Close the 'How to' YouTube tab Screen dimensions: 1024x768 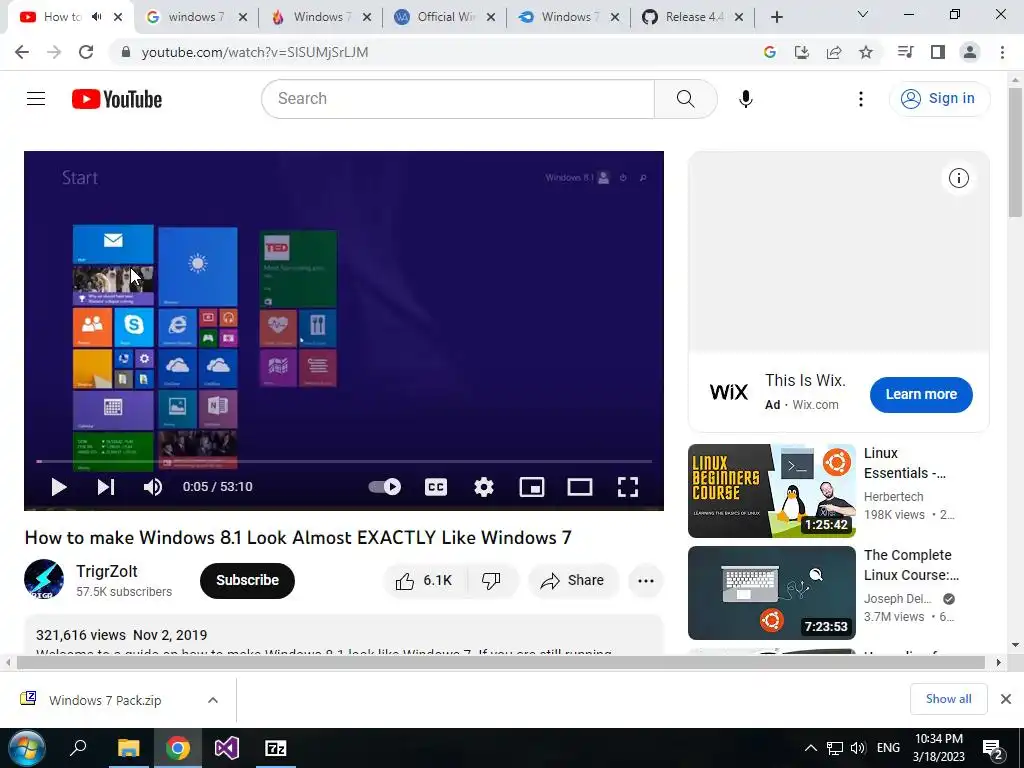[x=118, y=17]
